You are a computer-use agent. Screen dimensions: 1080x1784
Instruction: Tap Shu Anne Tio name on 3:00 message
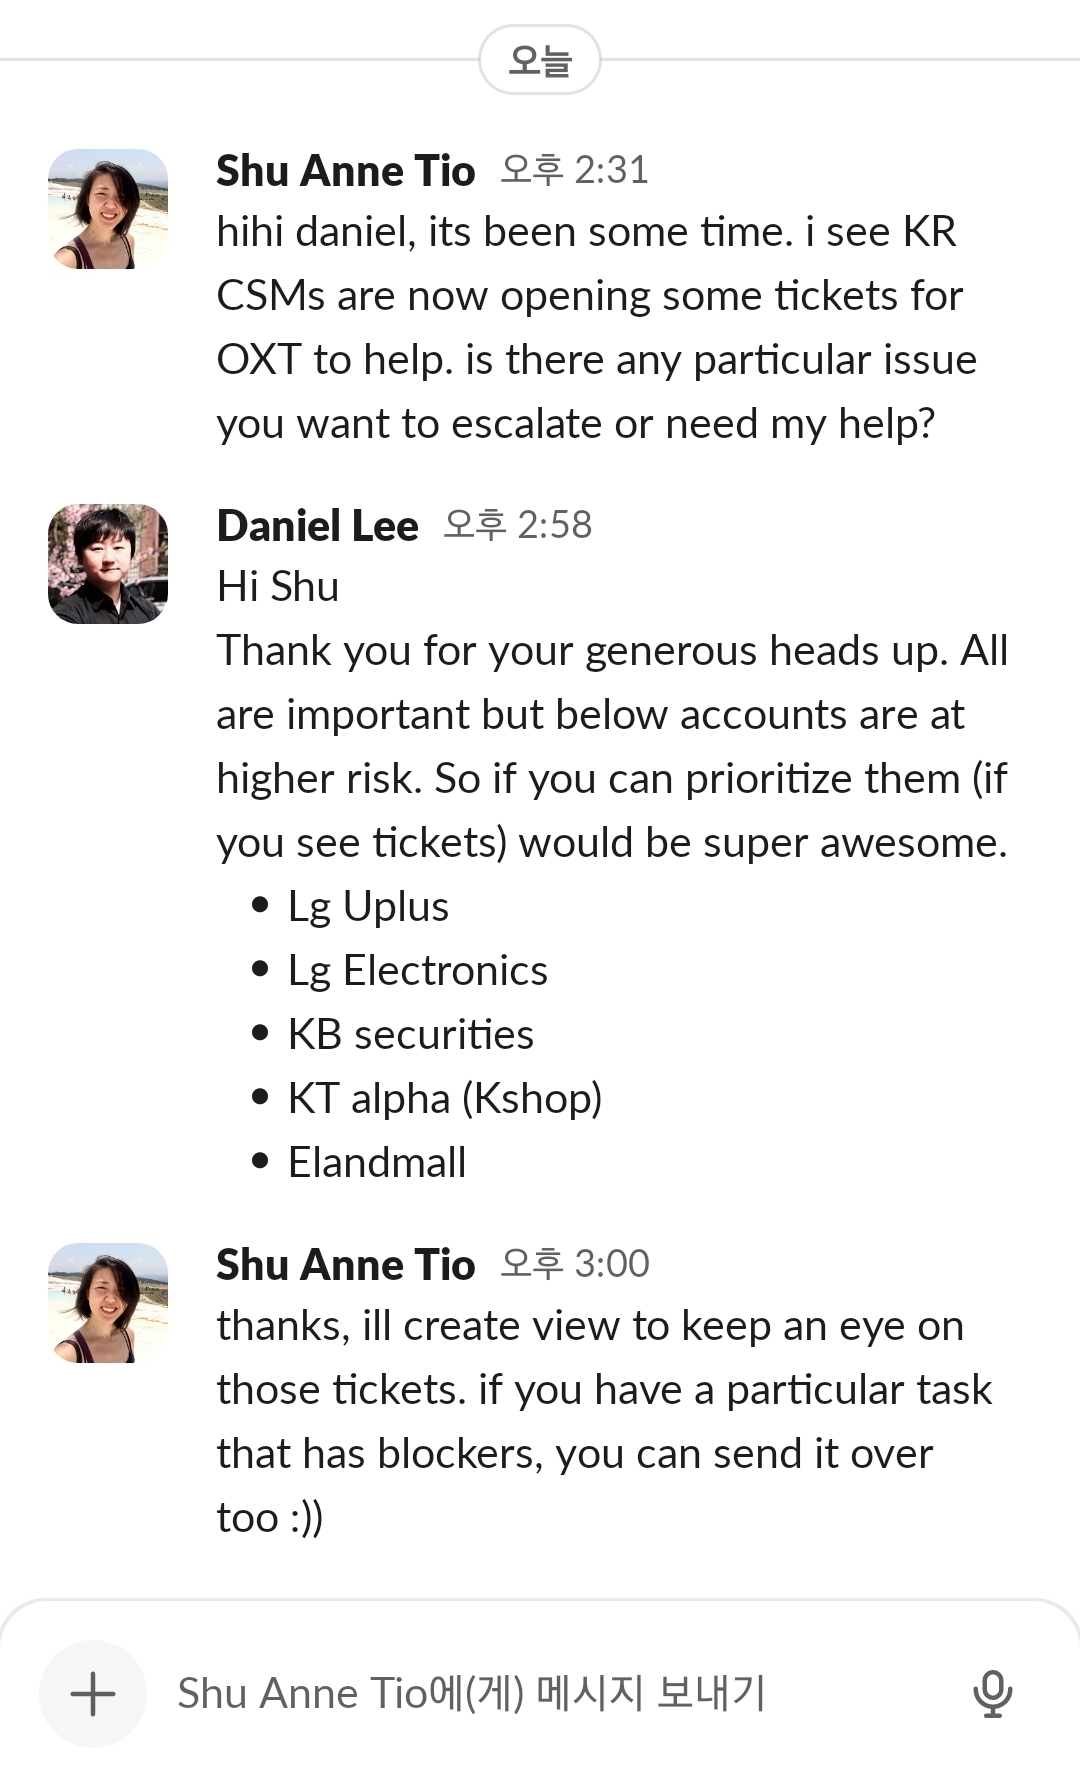click(345, 1265)
